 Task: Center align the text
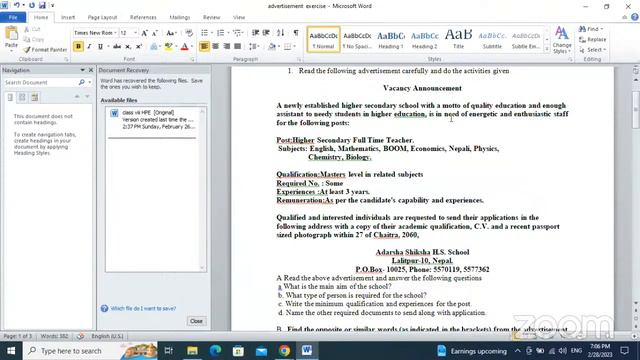tap(216, 47)
